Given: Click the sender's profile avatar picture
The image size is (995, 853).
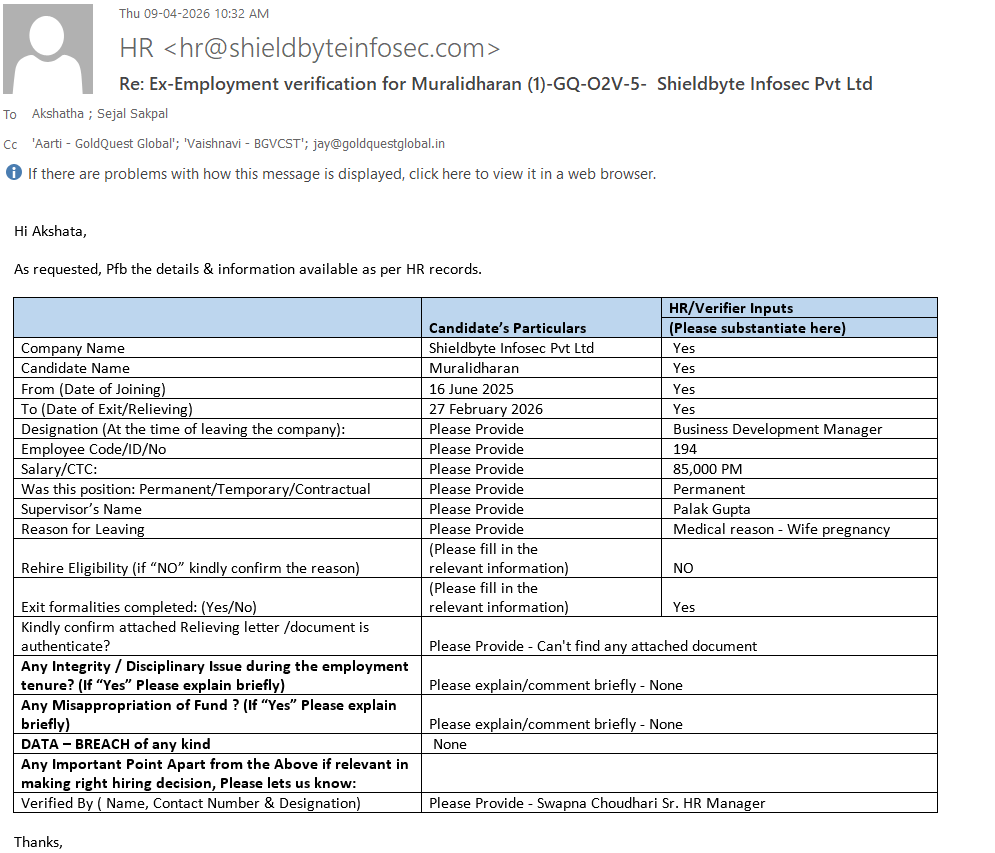Looking at the screenshot, I should tap(48, 49).
